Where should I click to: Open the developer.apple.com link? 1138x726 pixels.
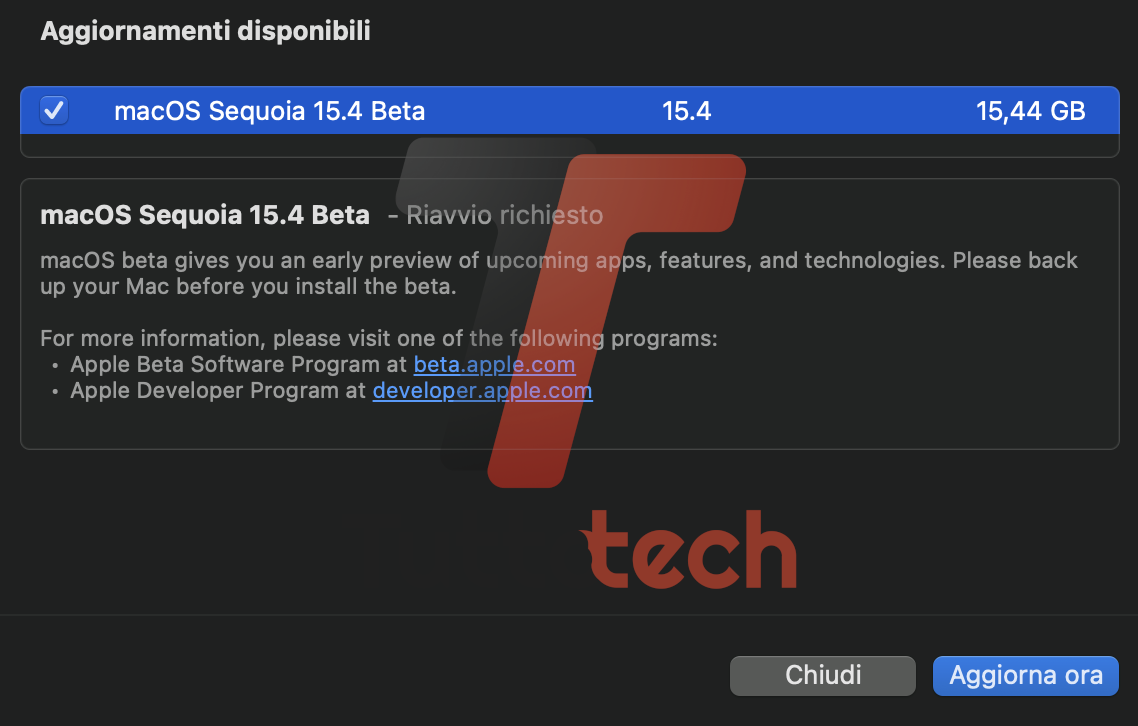tap(482, 391)
